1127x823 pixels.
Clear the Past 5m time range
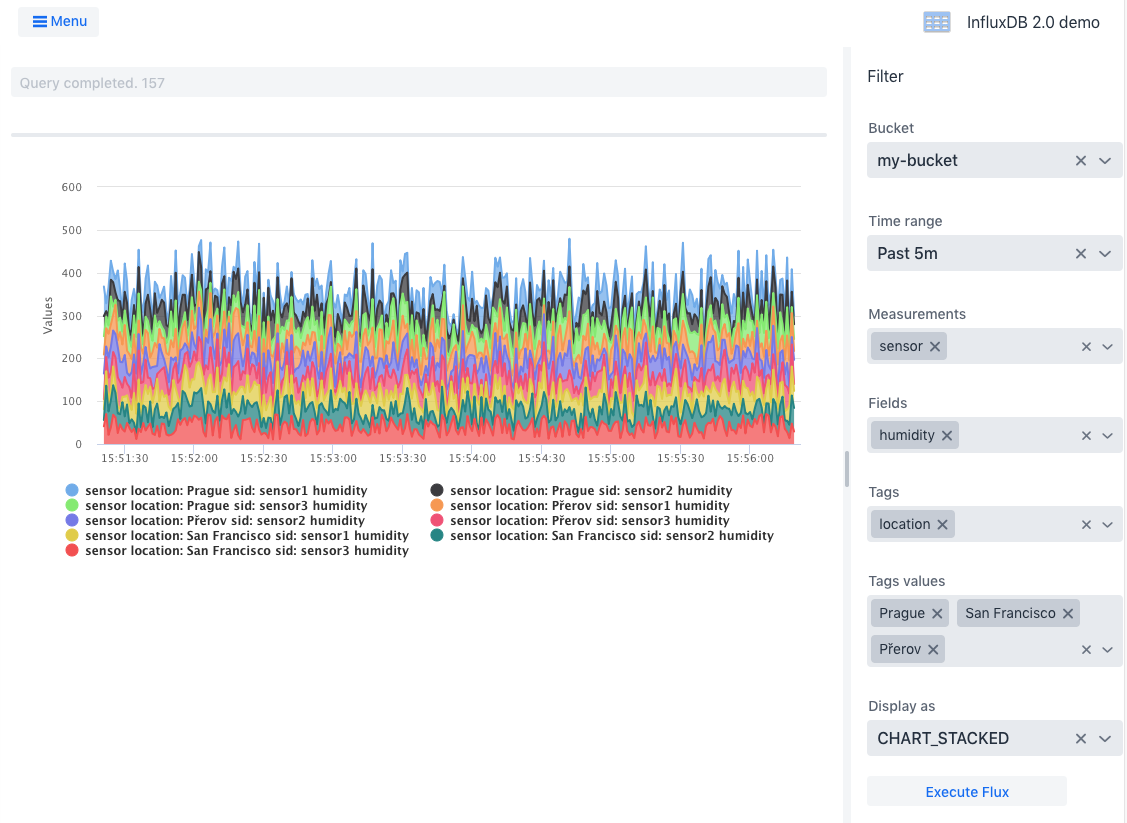pyautogui.click(x=1080, y=253)
